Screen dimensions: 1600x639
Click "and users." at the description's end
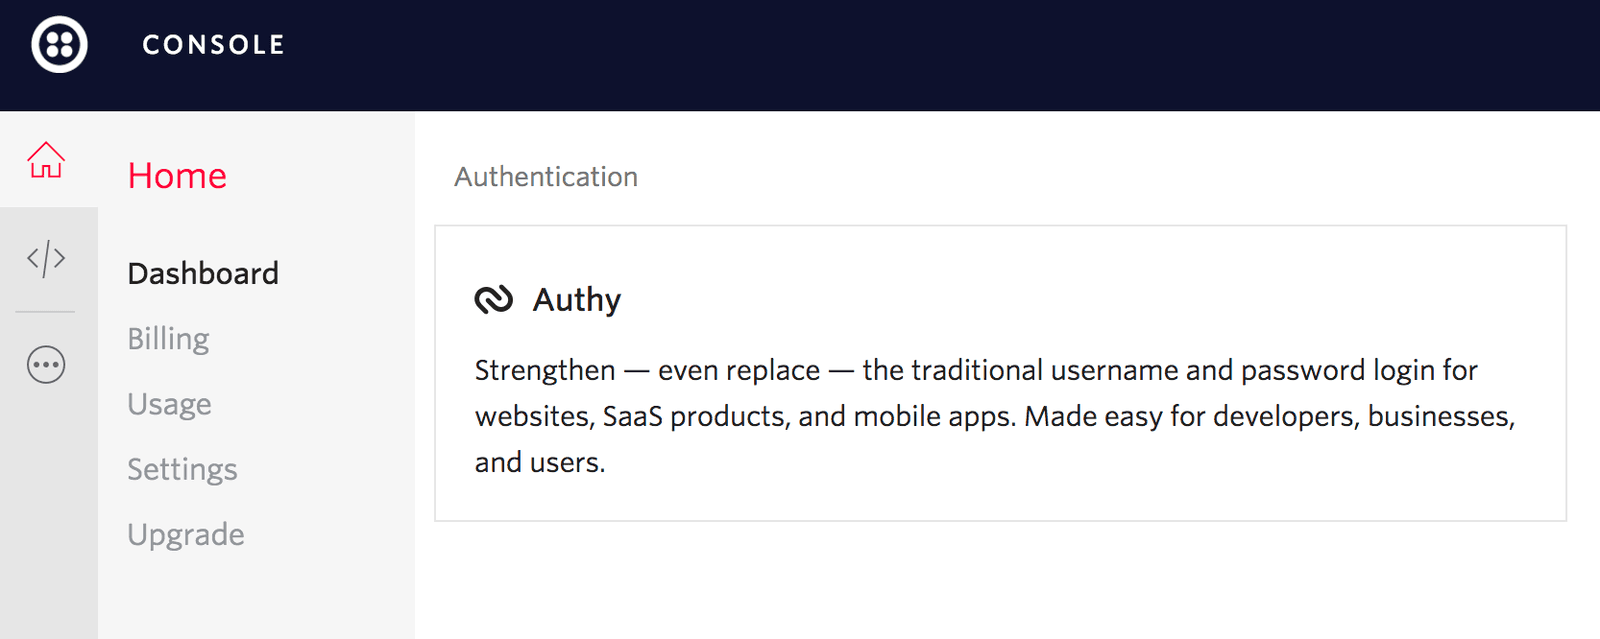[539, 463]
